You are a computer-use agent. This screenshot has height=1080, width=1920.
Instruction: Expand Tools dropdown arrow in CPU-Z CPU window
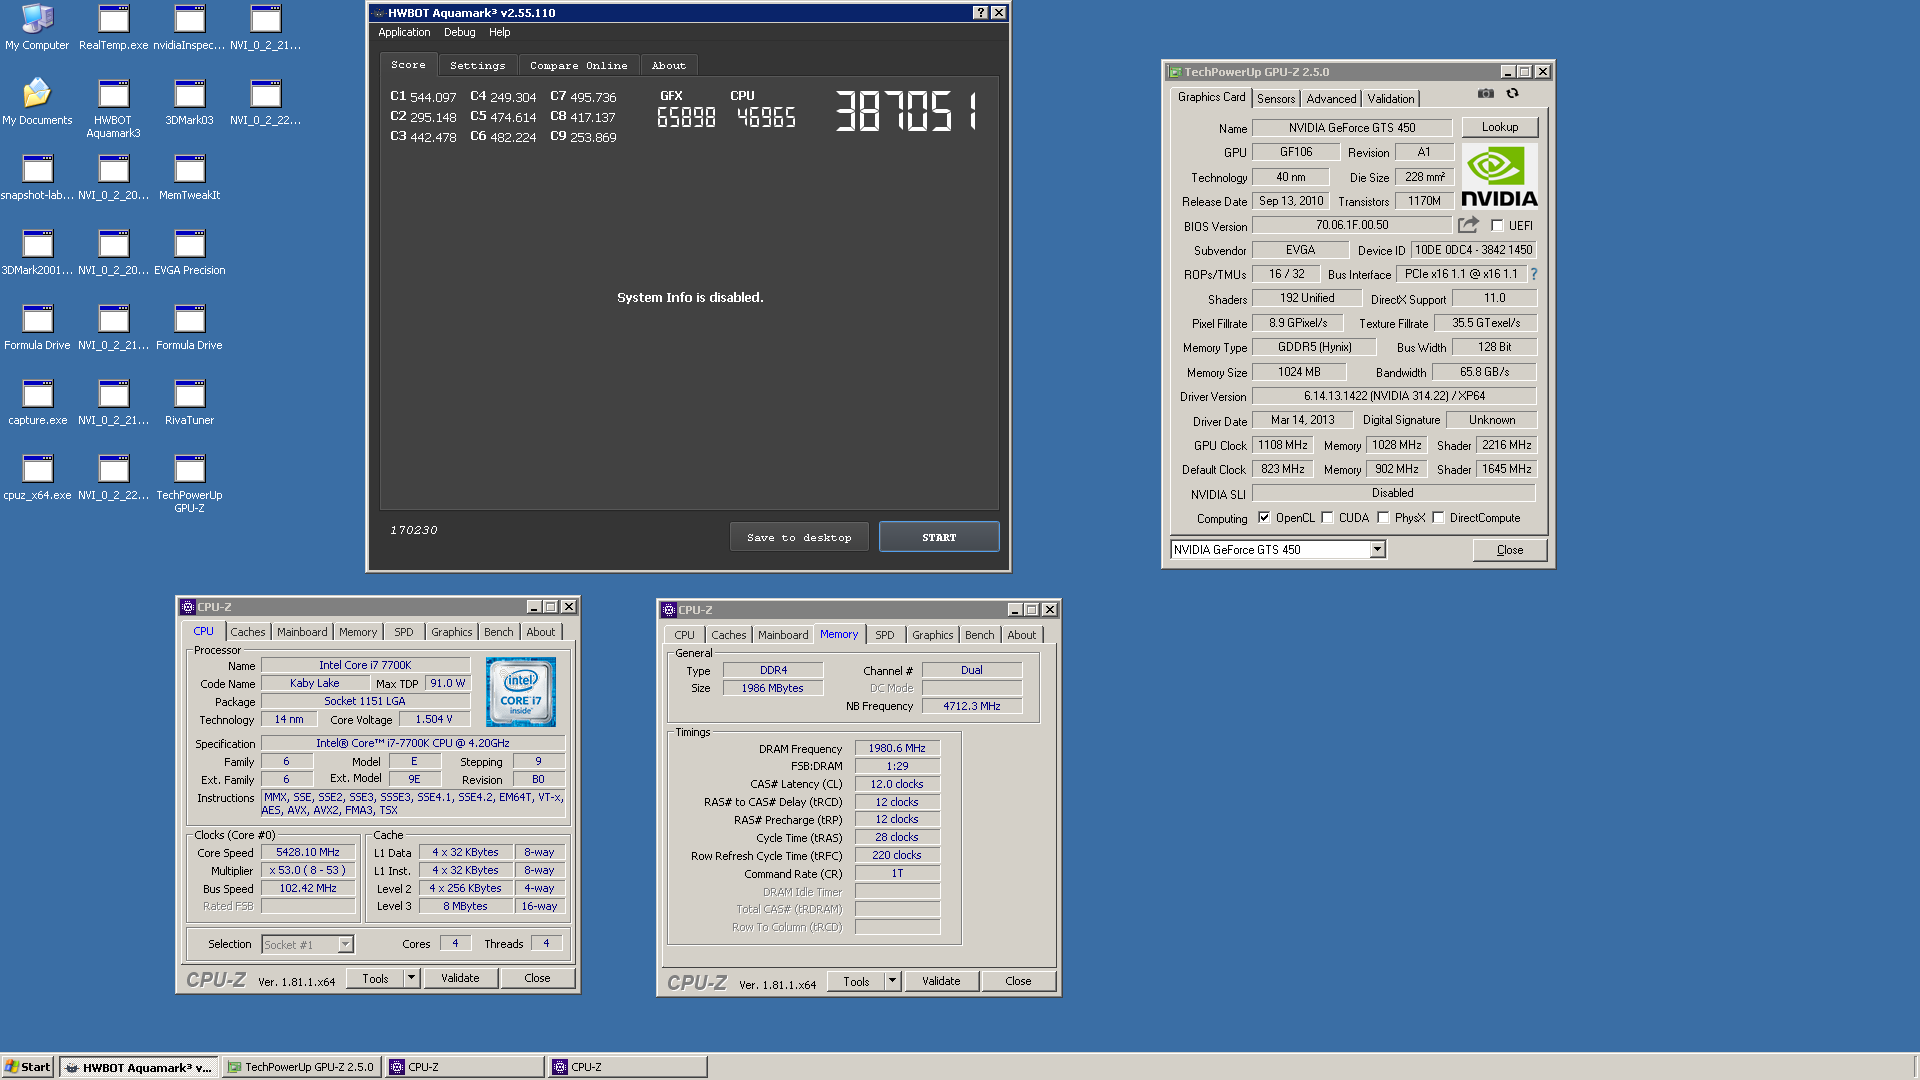click(411, 978)
